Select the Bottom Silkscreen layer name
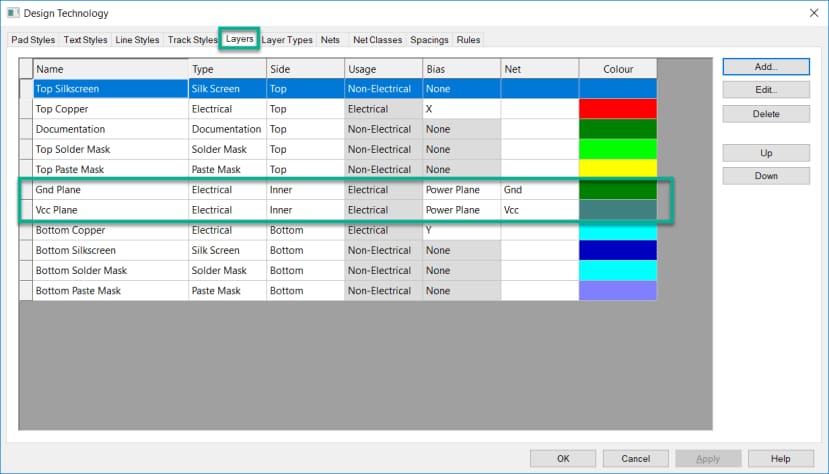 pos(110,250)
